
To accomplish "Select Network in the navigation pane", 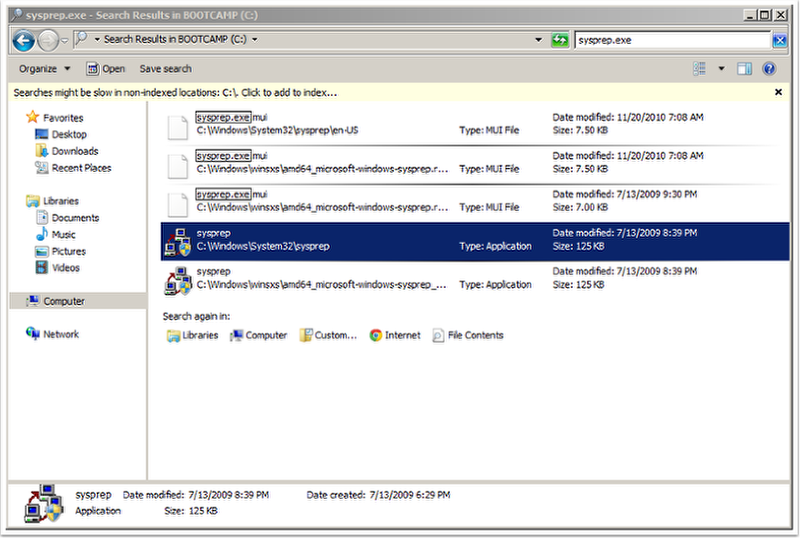I will pyautogui.click(x=60, y=334).
